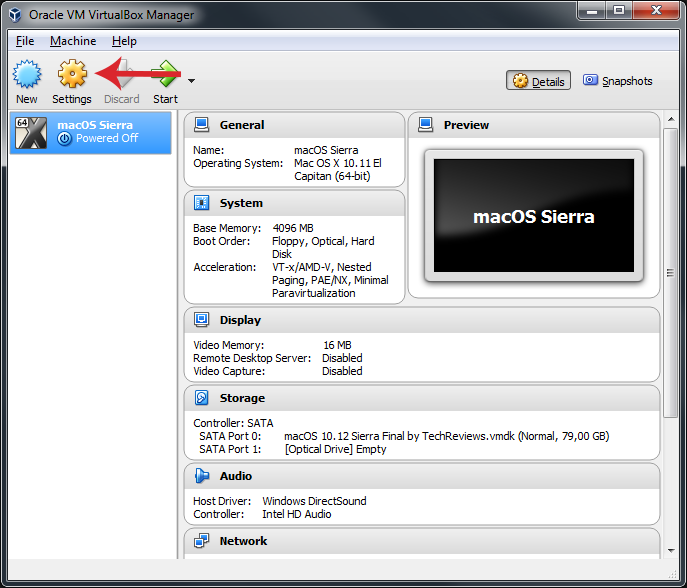Click the SATA Port 0 vmdk disk entry
Screen dimensions: 687x588
coord(446,436)
